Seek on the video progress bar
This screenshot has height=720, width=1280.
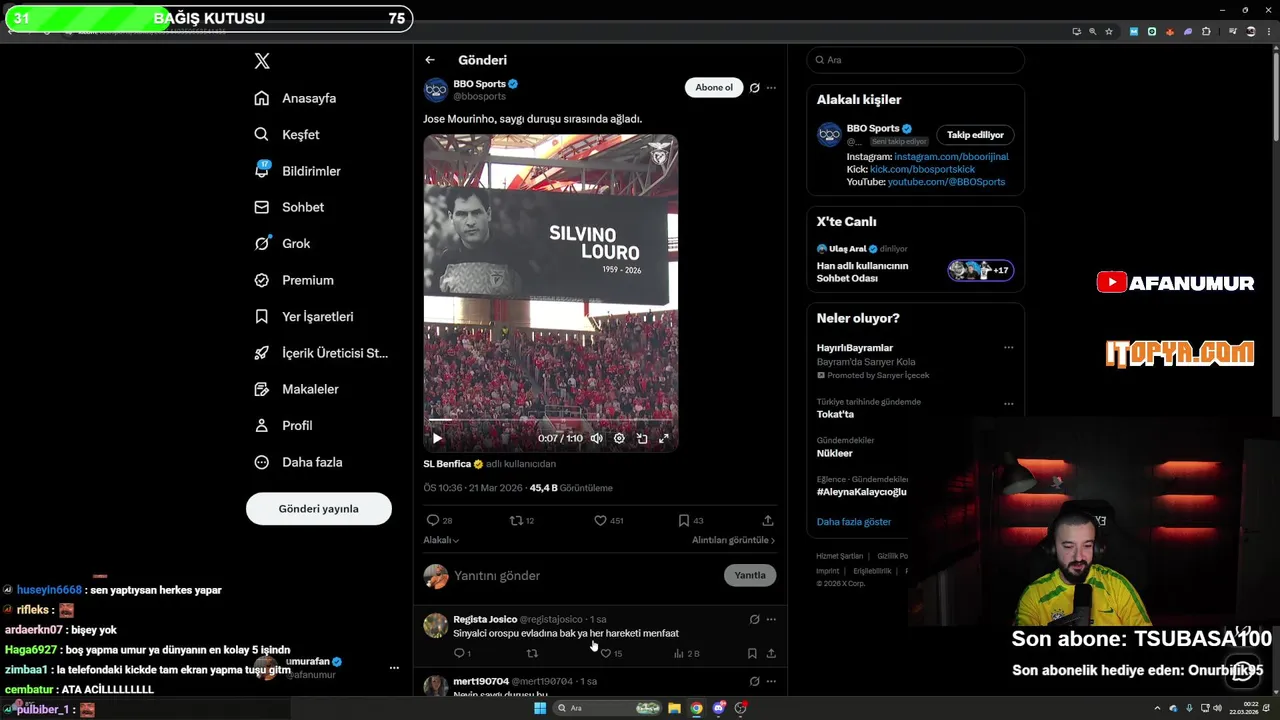click(550, 420)
